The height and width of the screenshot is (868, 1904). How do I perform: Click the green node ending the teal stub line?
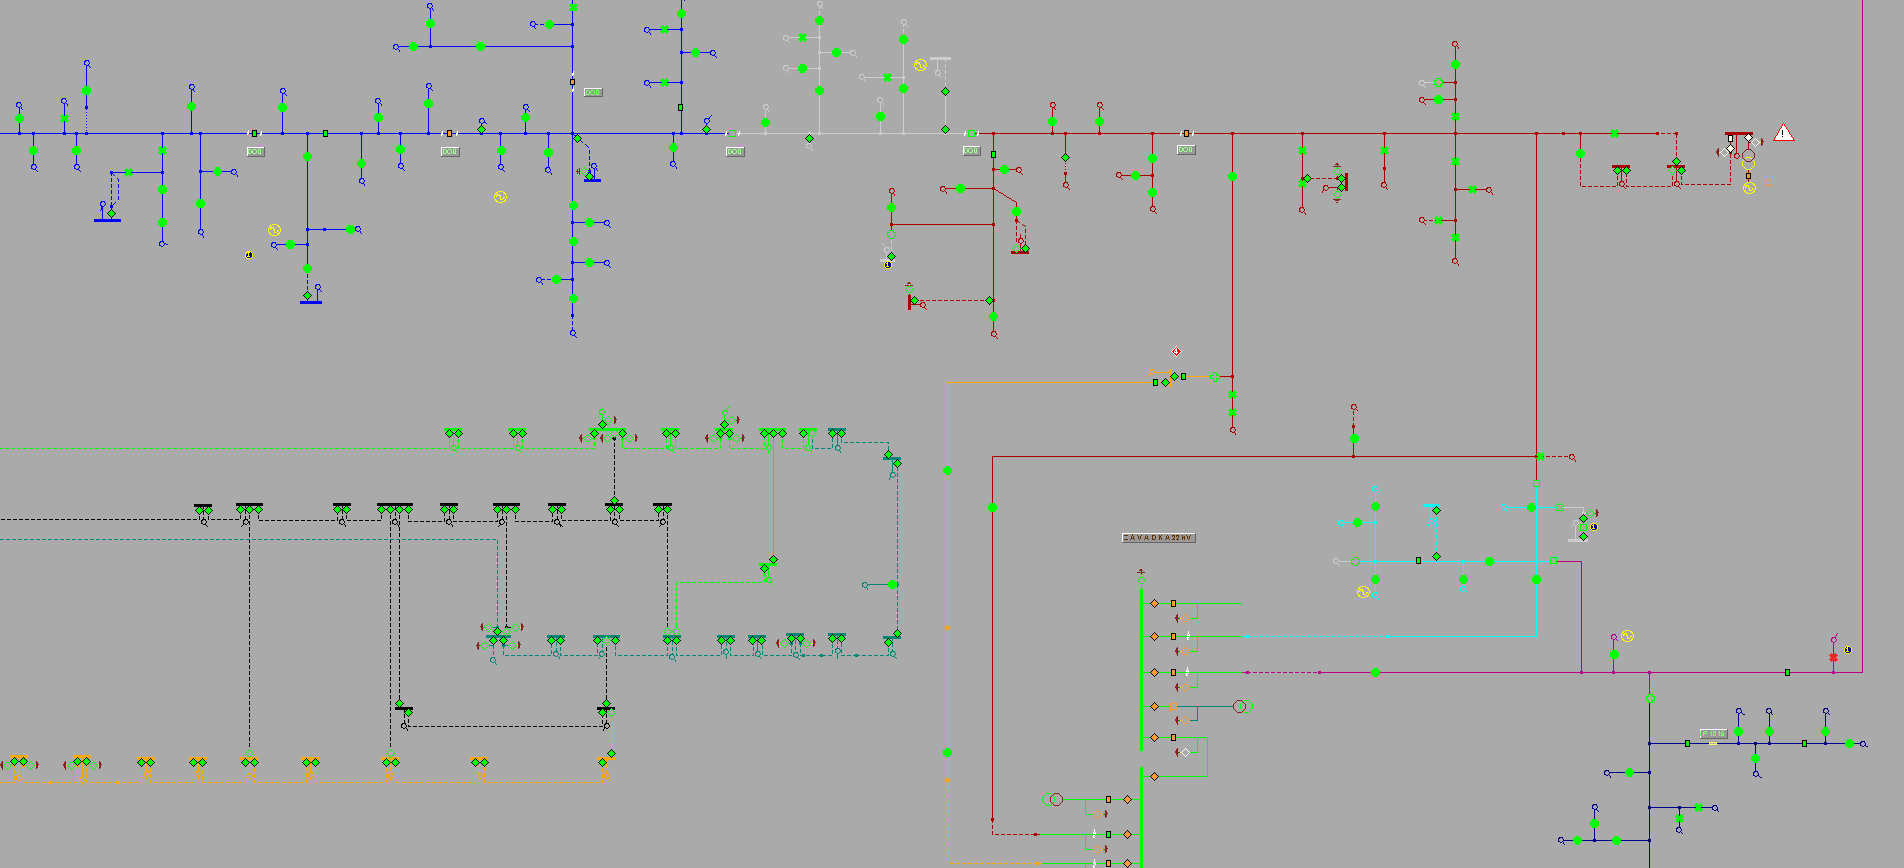click(x=892, y=584)
